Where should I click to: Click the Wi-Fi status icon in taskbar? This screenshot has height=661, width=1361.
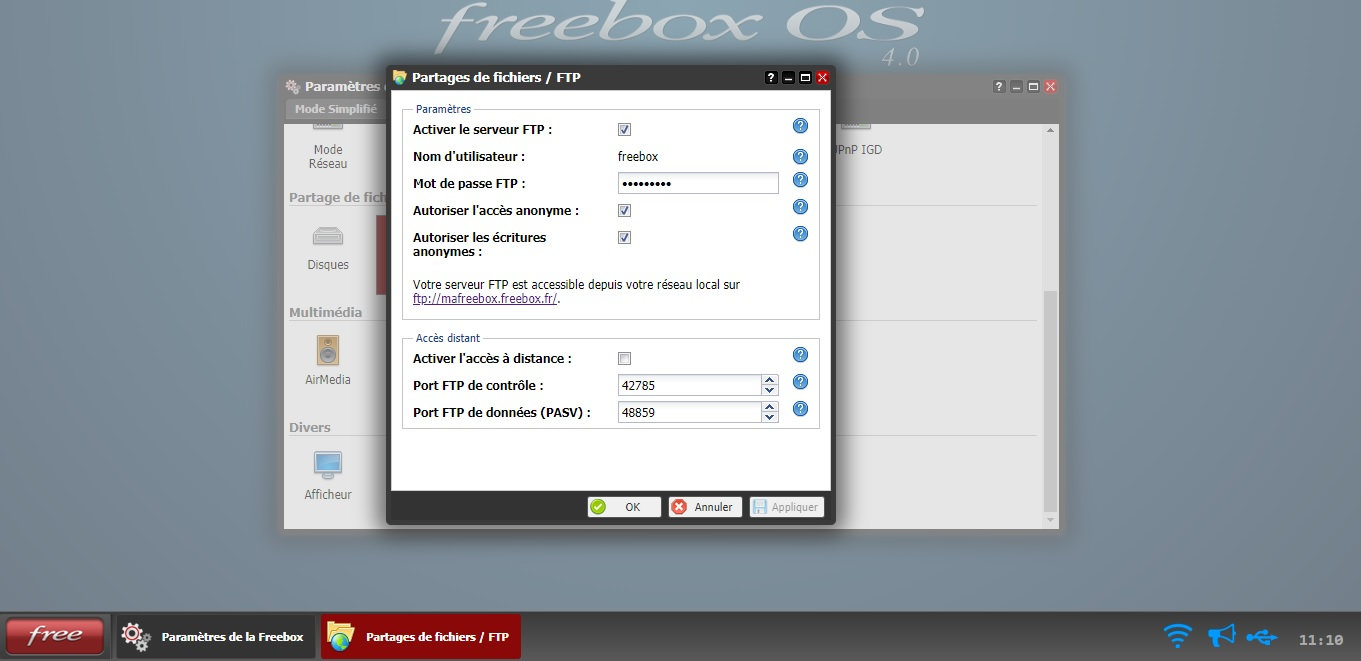pos(1178,635)
